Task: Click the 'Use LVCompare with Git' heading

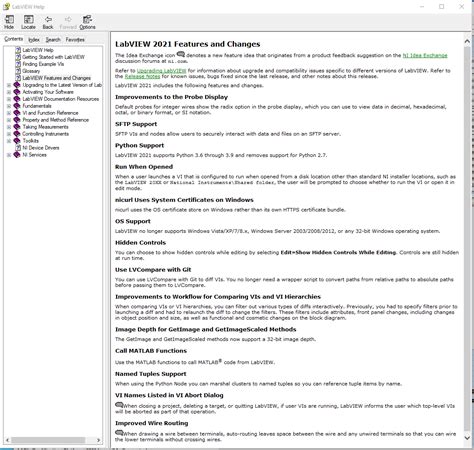Action: 153,270
